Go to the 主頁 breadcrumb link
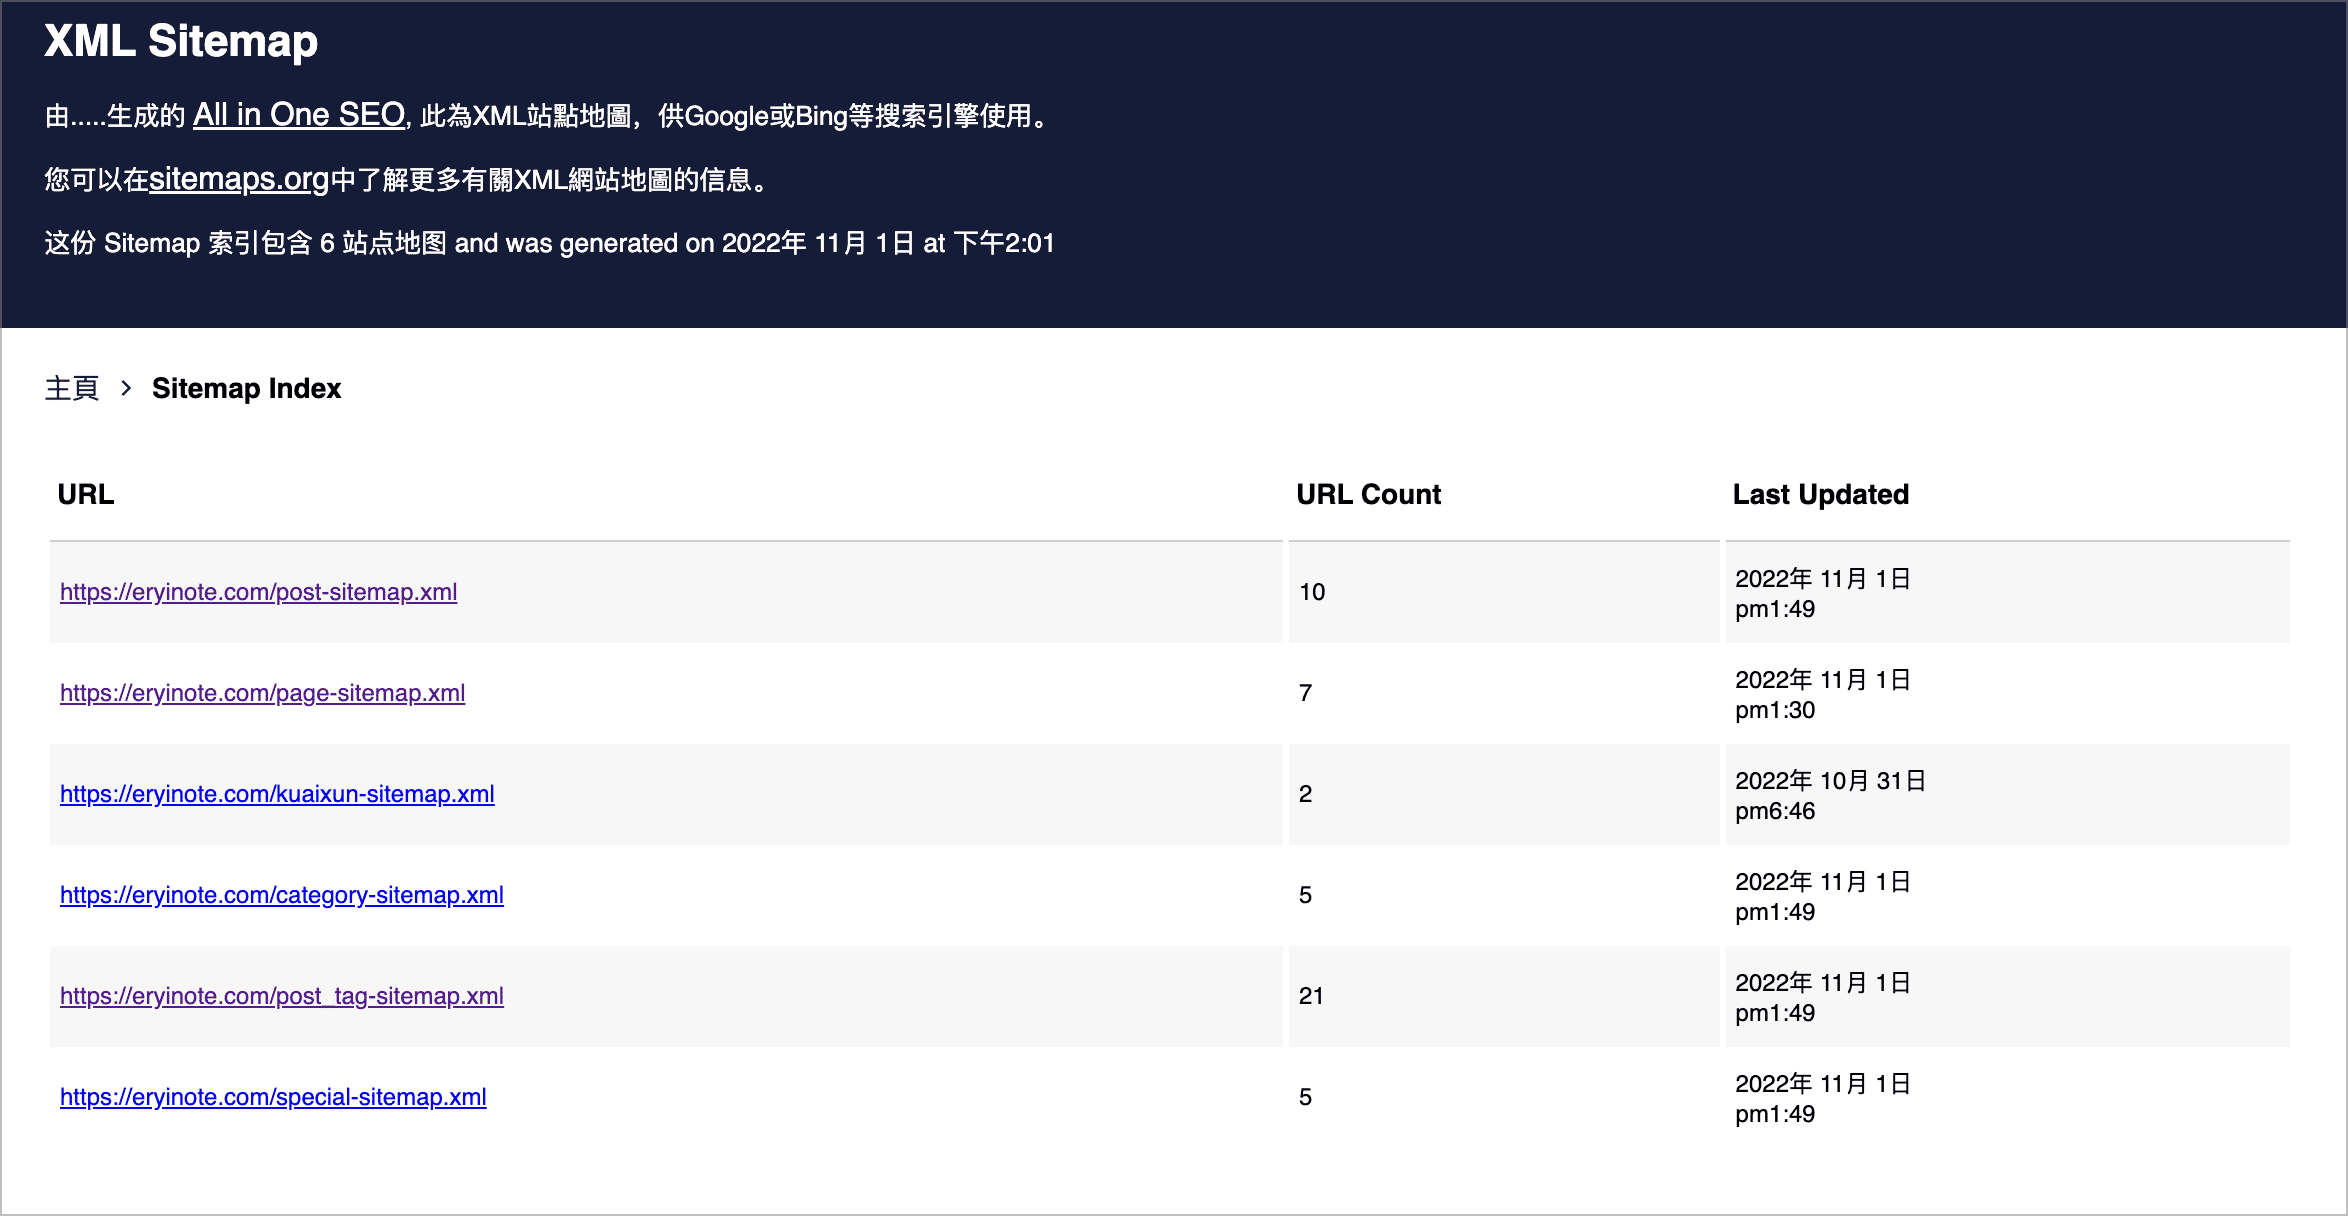2348x1216 pixels. click(x=72, y=388)
